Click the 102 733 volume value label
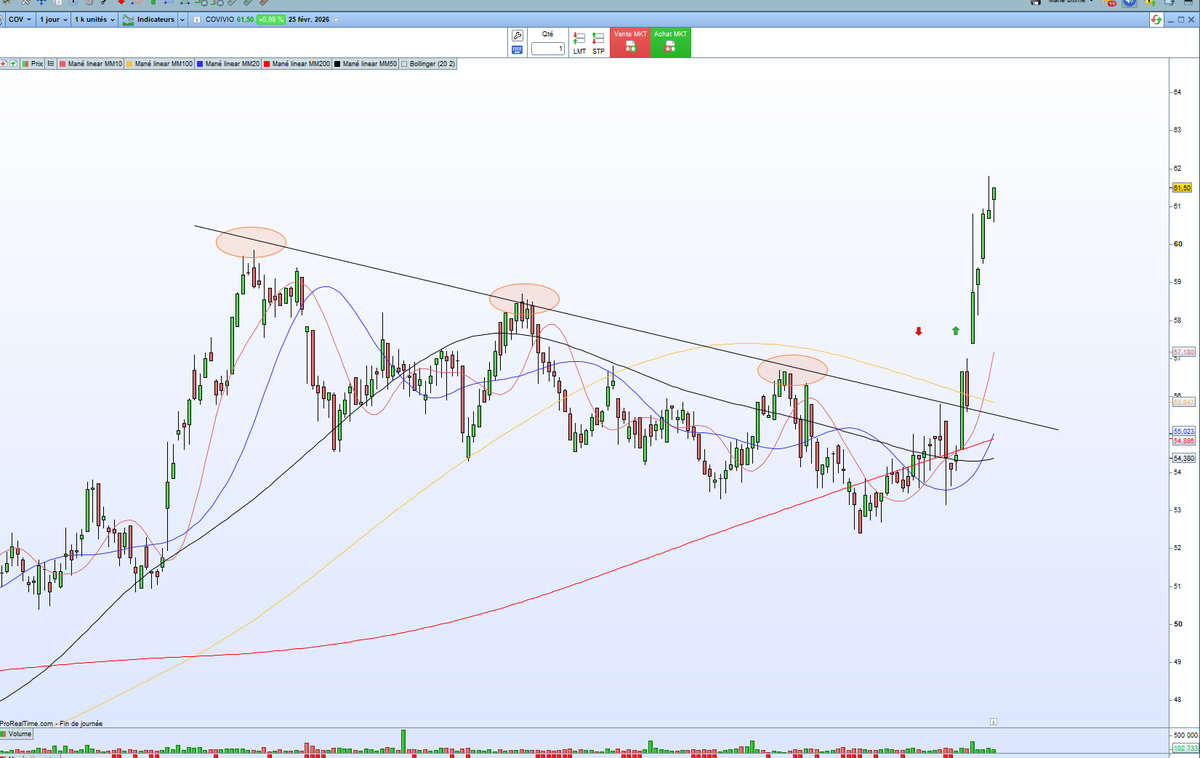This screenshot has height=758, width=1200. (x=1184, y=747)
